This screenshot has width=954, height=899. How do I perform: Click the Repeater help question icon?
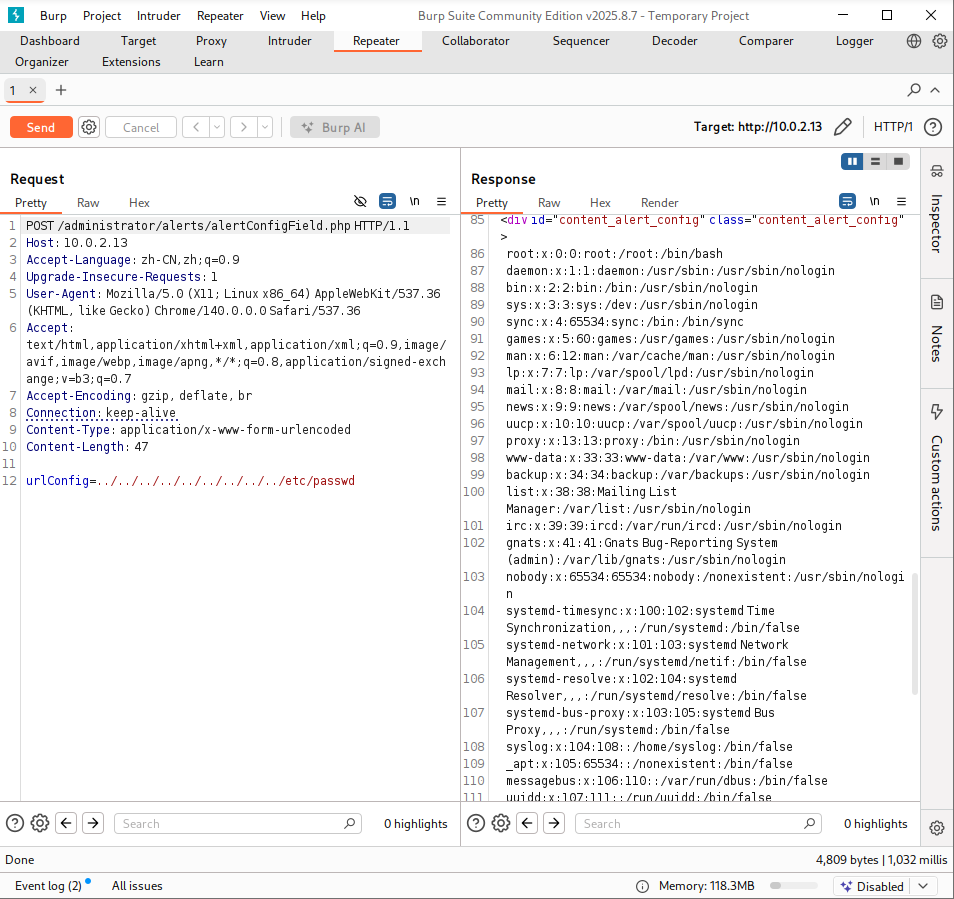(x=932, y=127)
